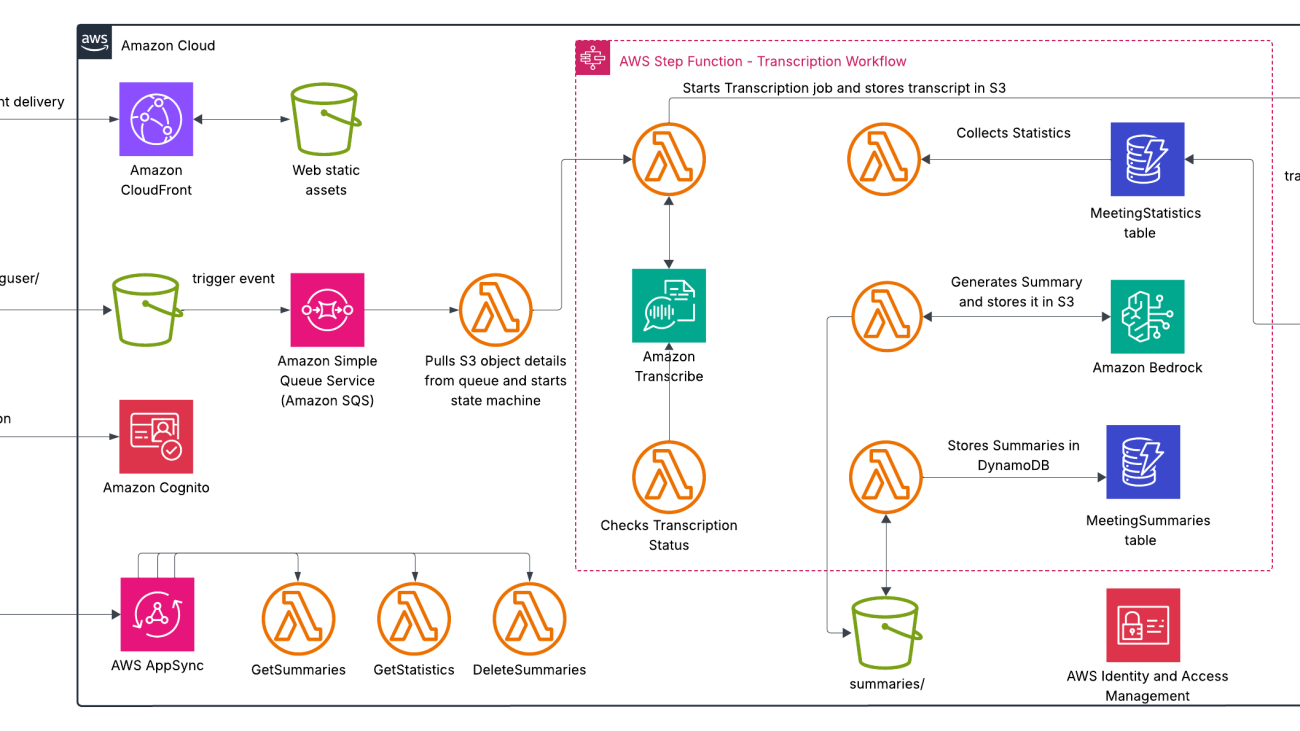
Task: Select the Stores Summaries Lambda icon
Action: 886,476
